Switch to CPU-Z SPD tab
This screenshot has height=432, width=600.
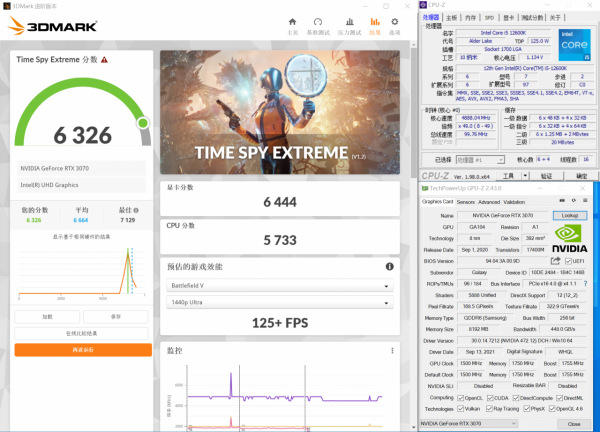[x=489, y=18]
